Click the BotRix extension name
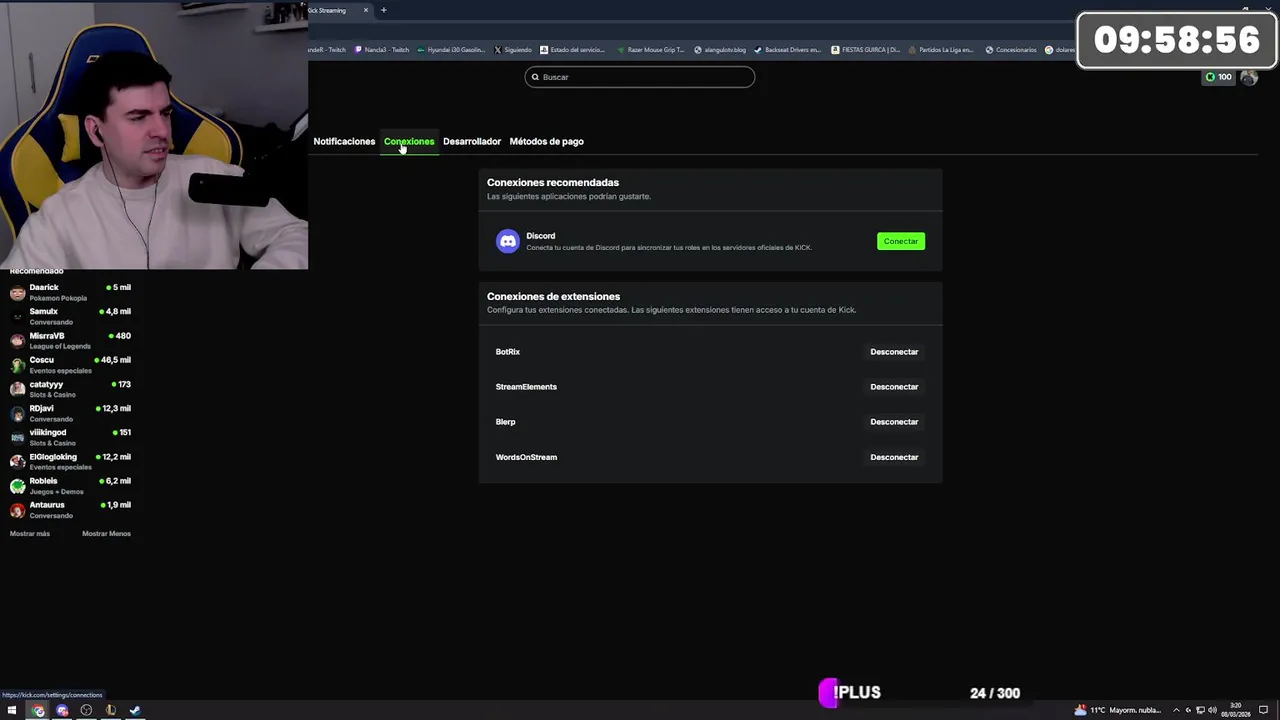Viewport: 1280px width, 720px height. tap(507, 352)
